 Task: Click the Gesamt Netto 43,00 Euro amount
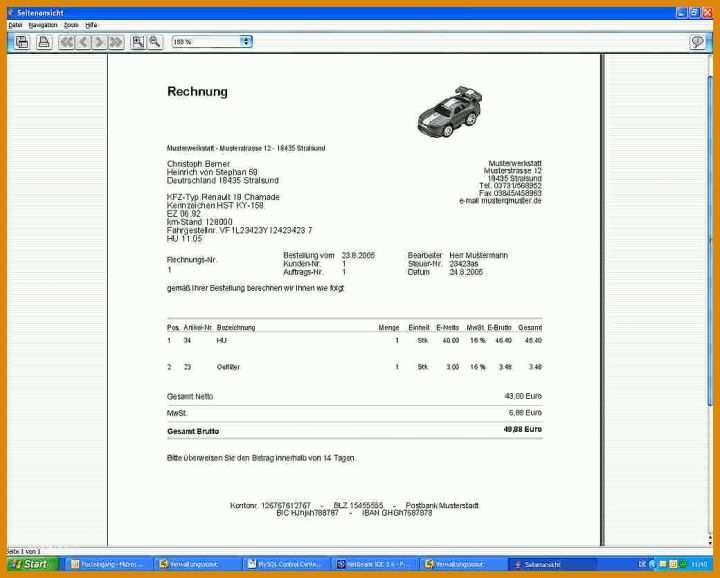(x=523, y=396)
